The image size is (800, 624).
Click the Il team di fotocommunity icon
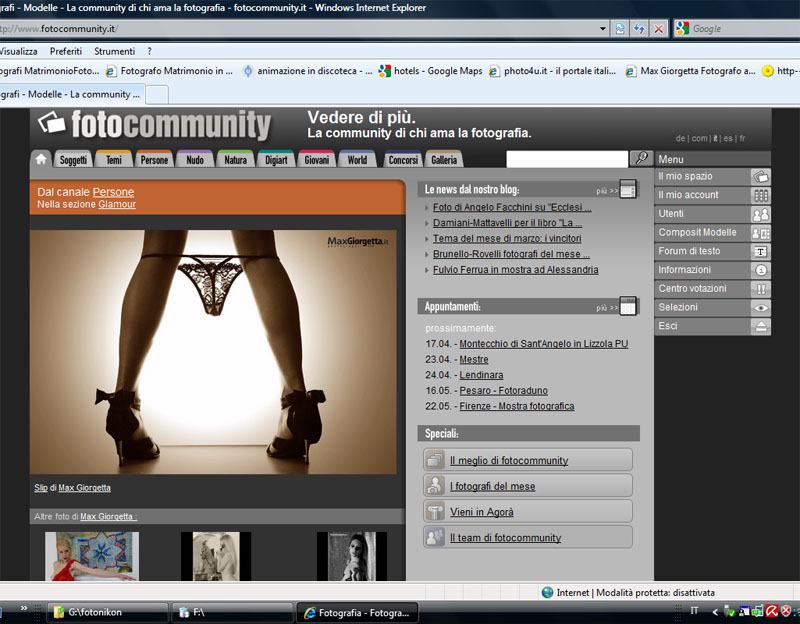(x=435, y=537)
